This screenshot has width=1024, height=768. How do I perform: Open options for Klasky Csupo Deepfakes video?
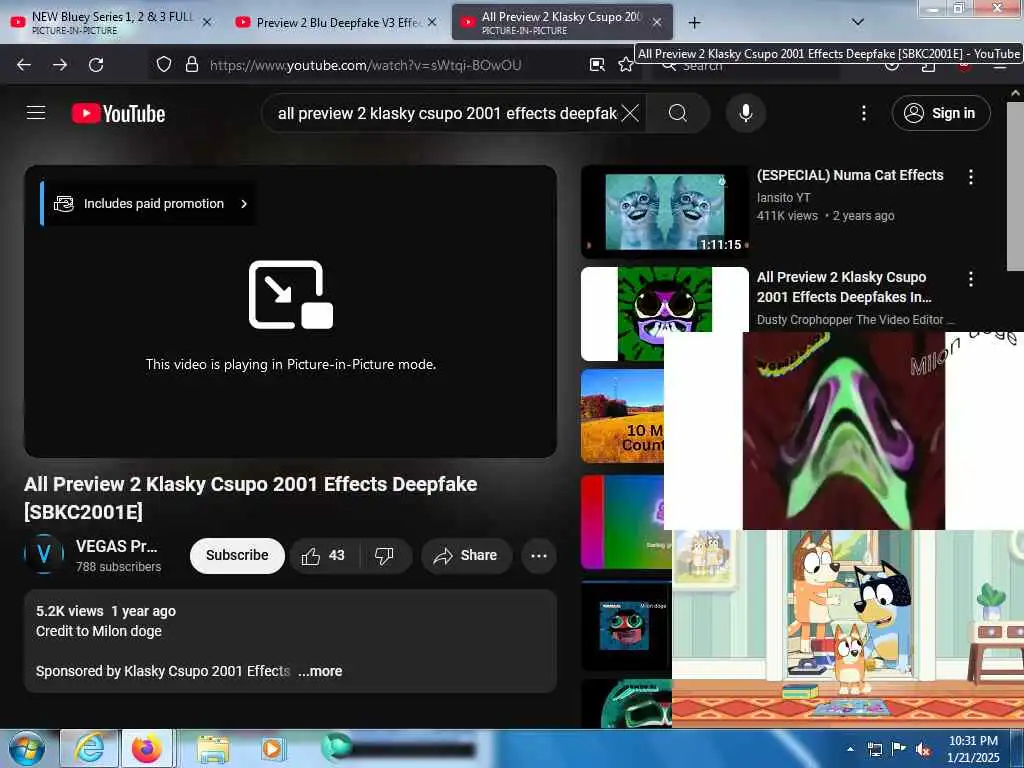(x=970, y=279)
